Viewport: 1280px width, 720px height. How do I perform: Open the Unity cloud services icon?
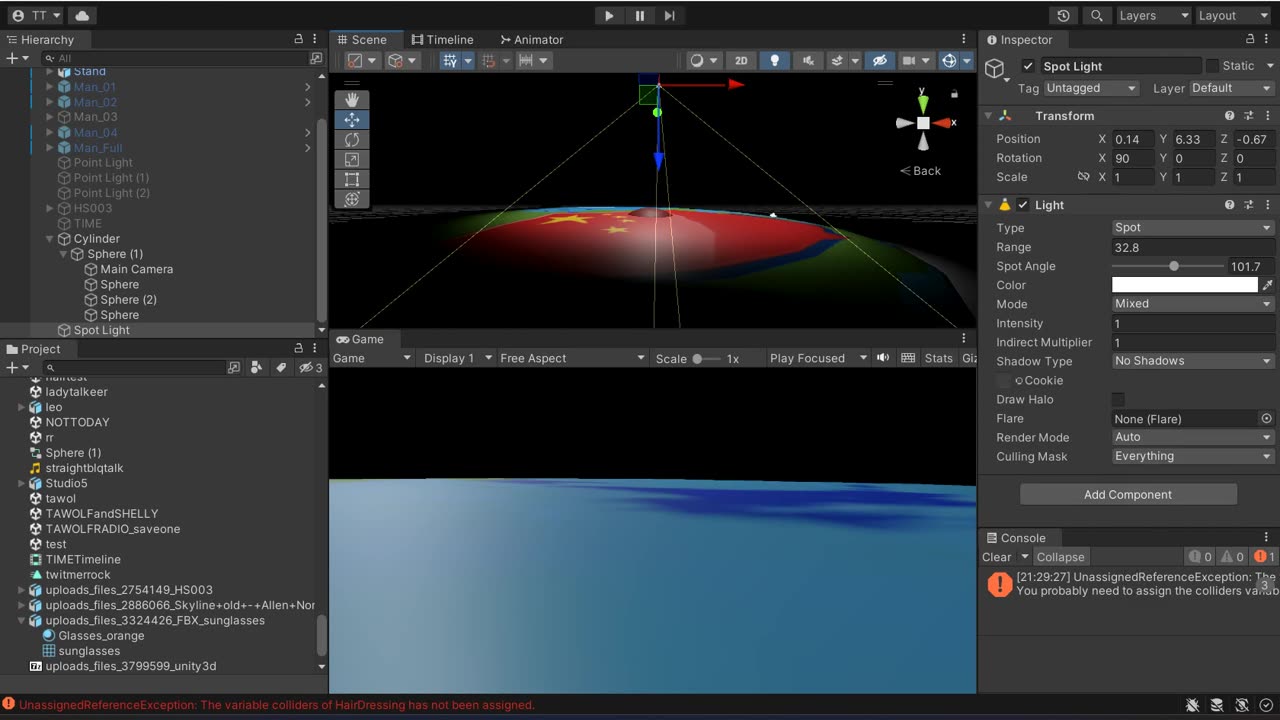coord(81,16)
